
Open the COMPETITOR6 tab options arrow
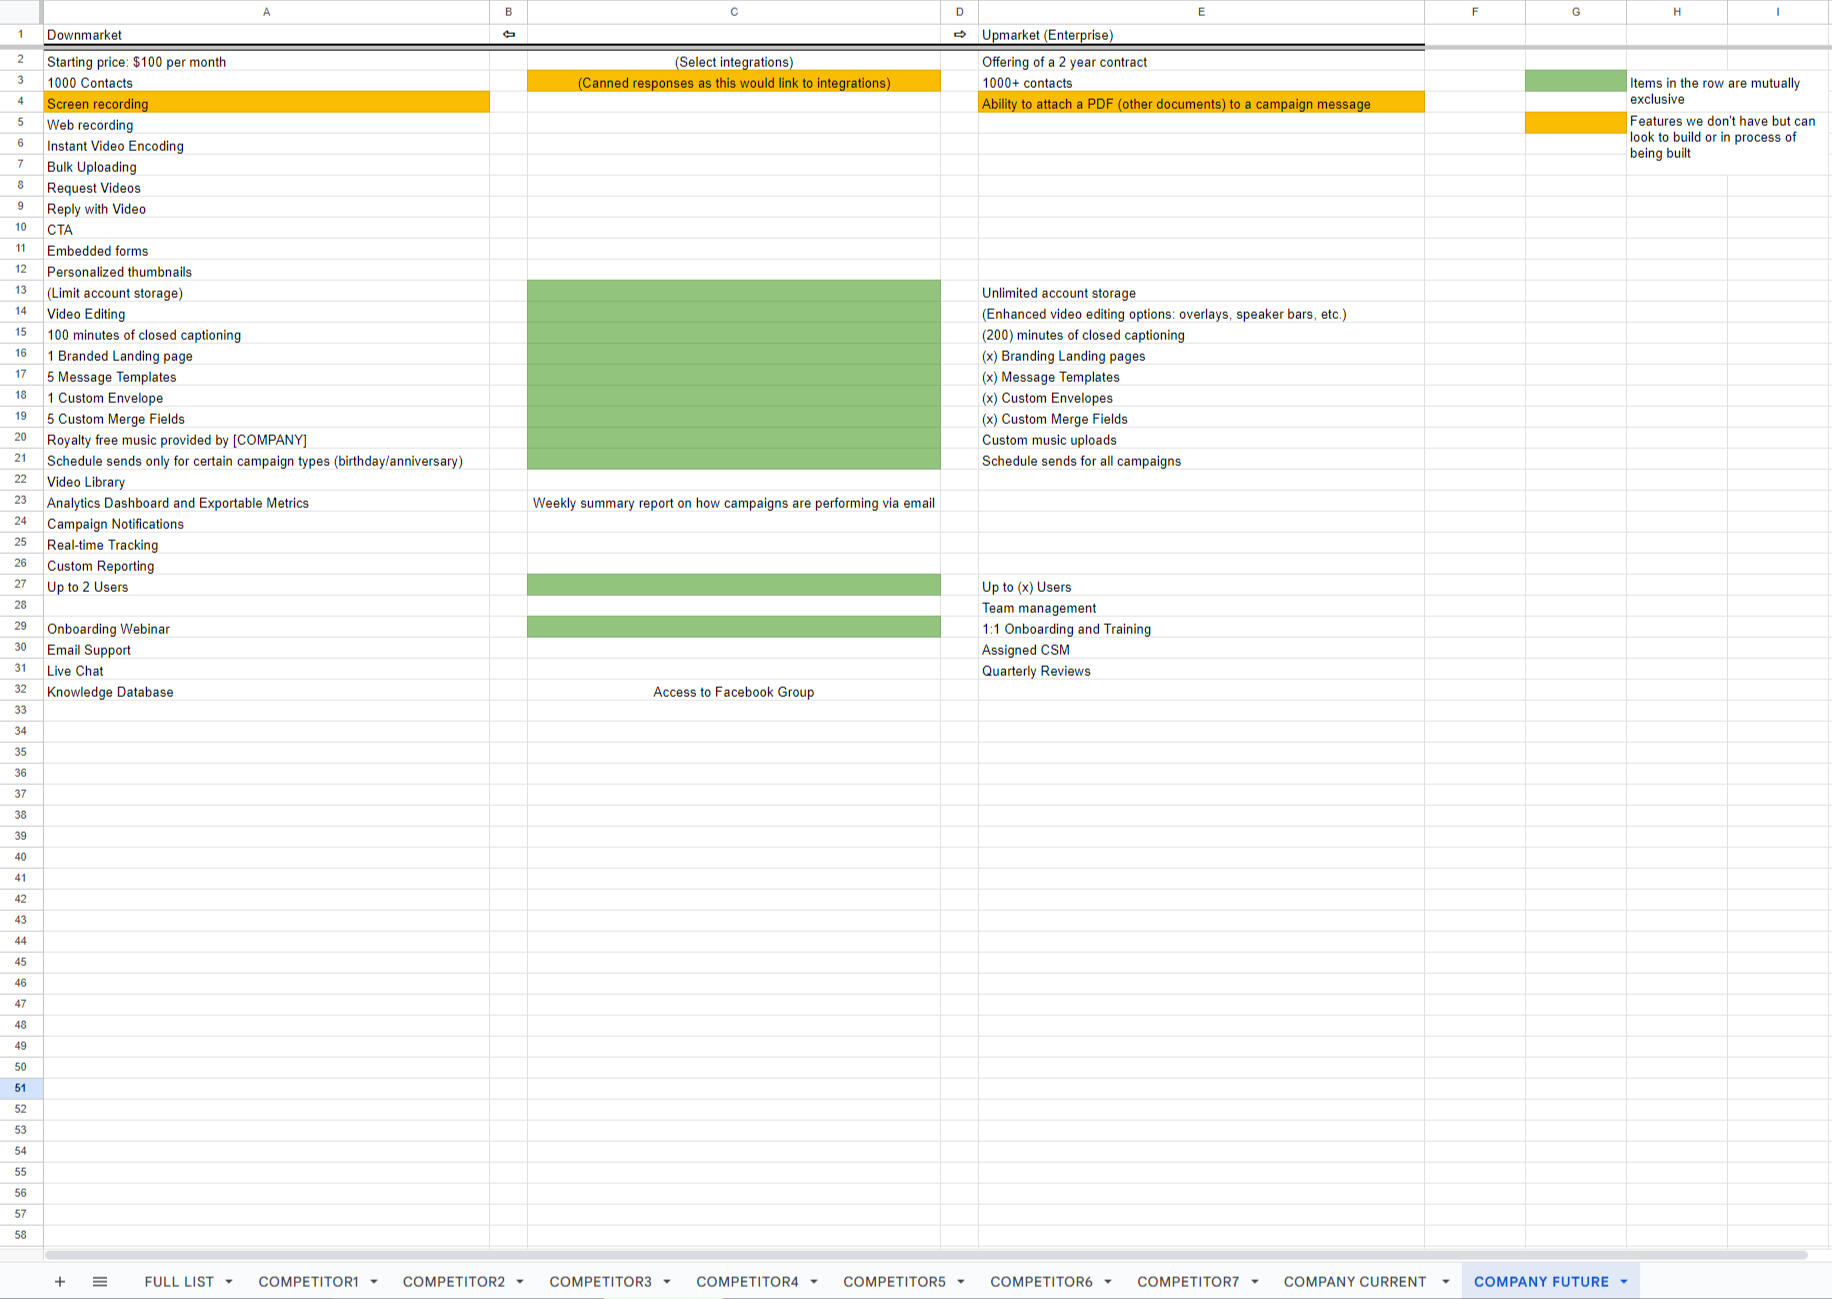(1108, 1282)
